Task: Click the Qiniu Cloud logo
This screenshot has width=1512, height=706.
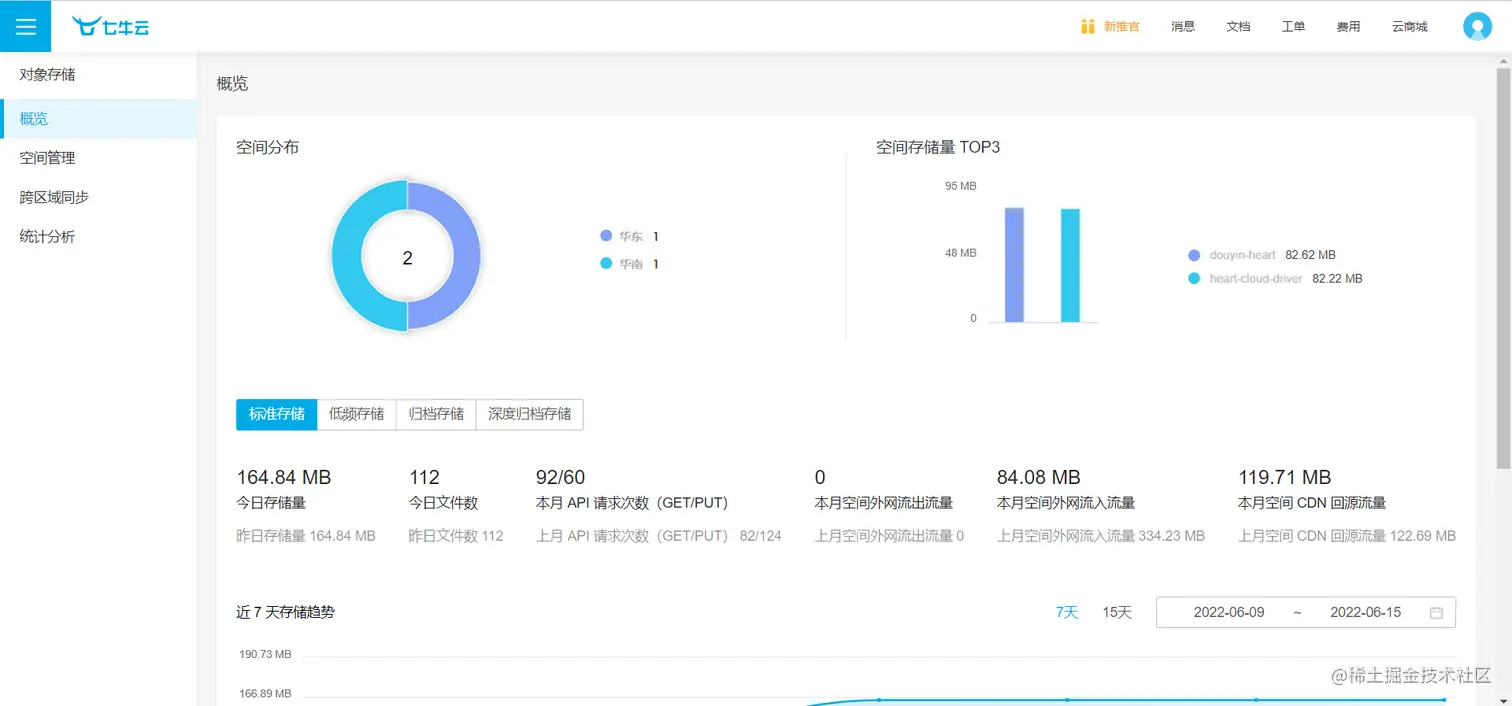Action: [x=111, y=27]
